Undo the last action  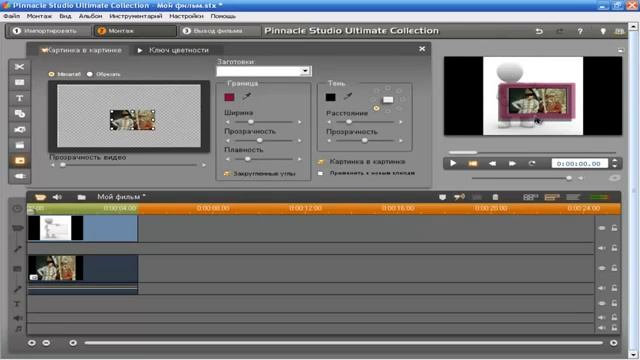539,31
